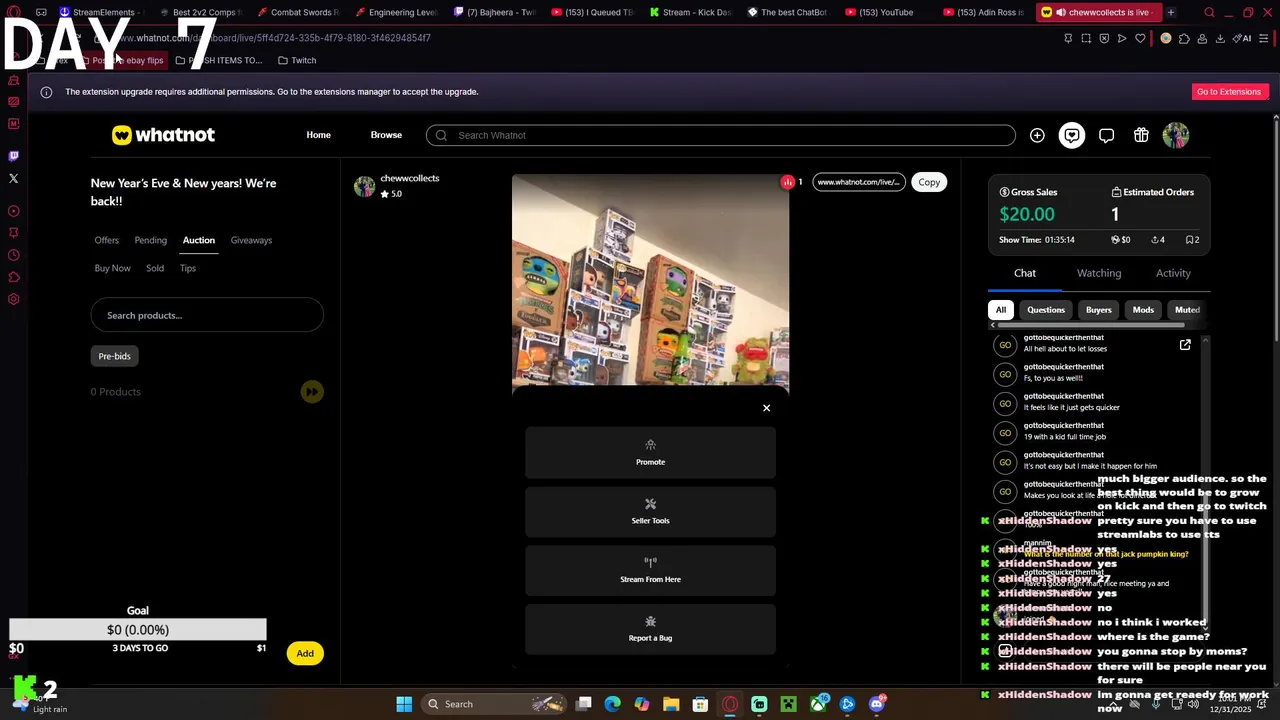Open the Pending tab

[x=151, y=240]
